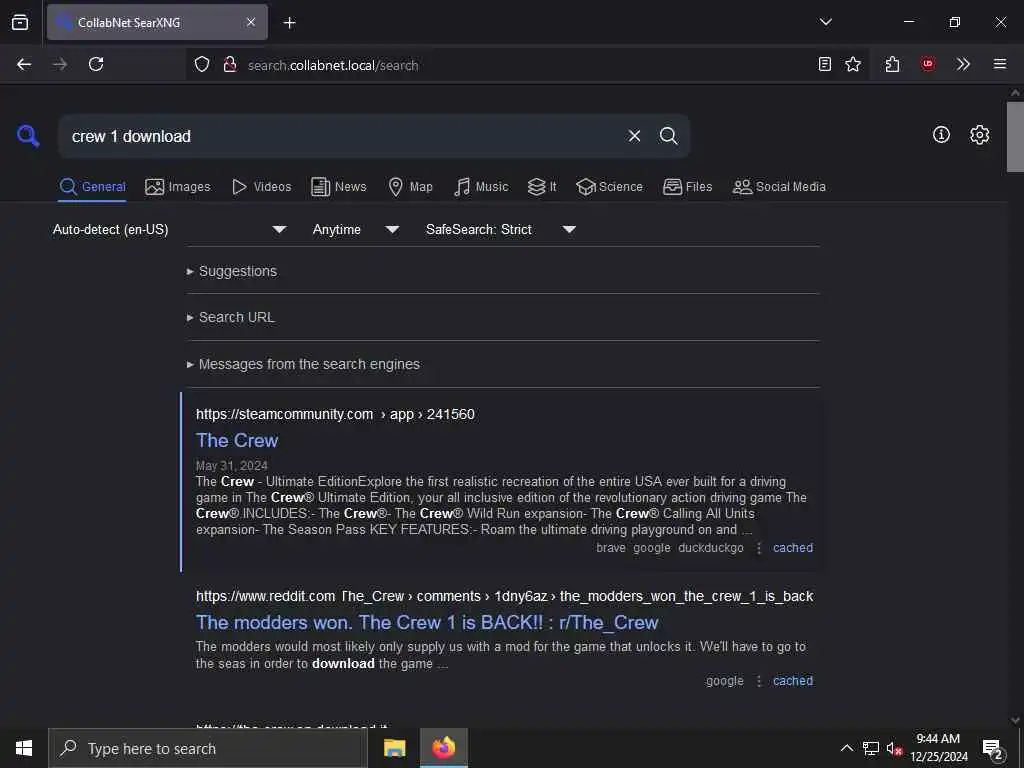Show hidden system tray icons
This screenshot has height=768, width=1024.
point(846,748)
